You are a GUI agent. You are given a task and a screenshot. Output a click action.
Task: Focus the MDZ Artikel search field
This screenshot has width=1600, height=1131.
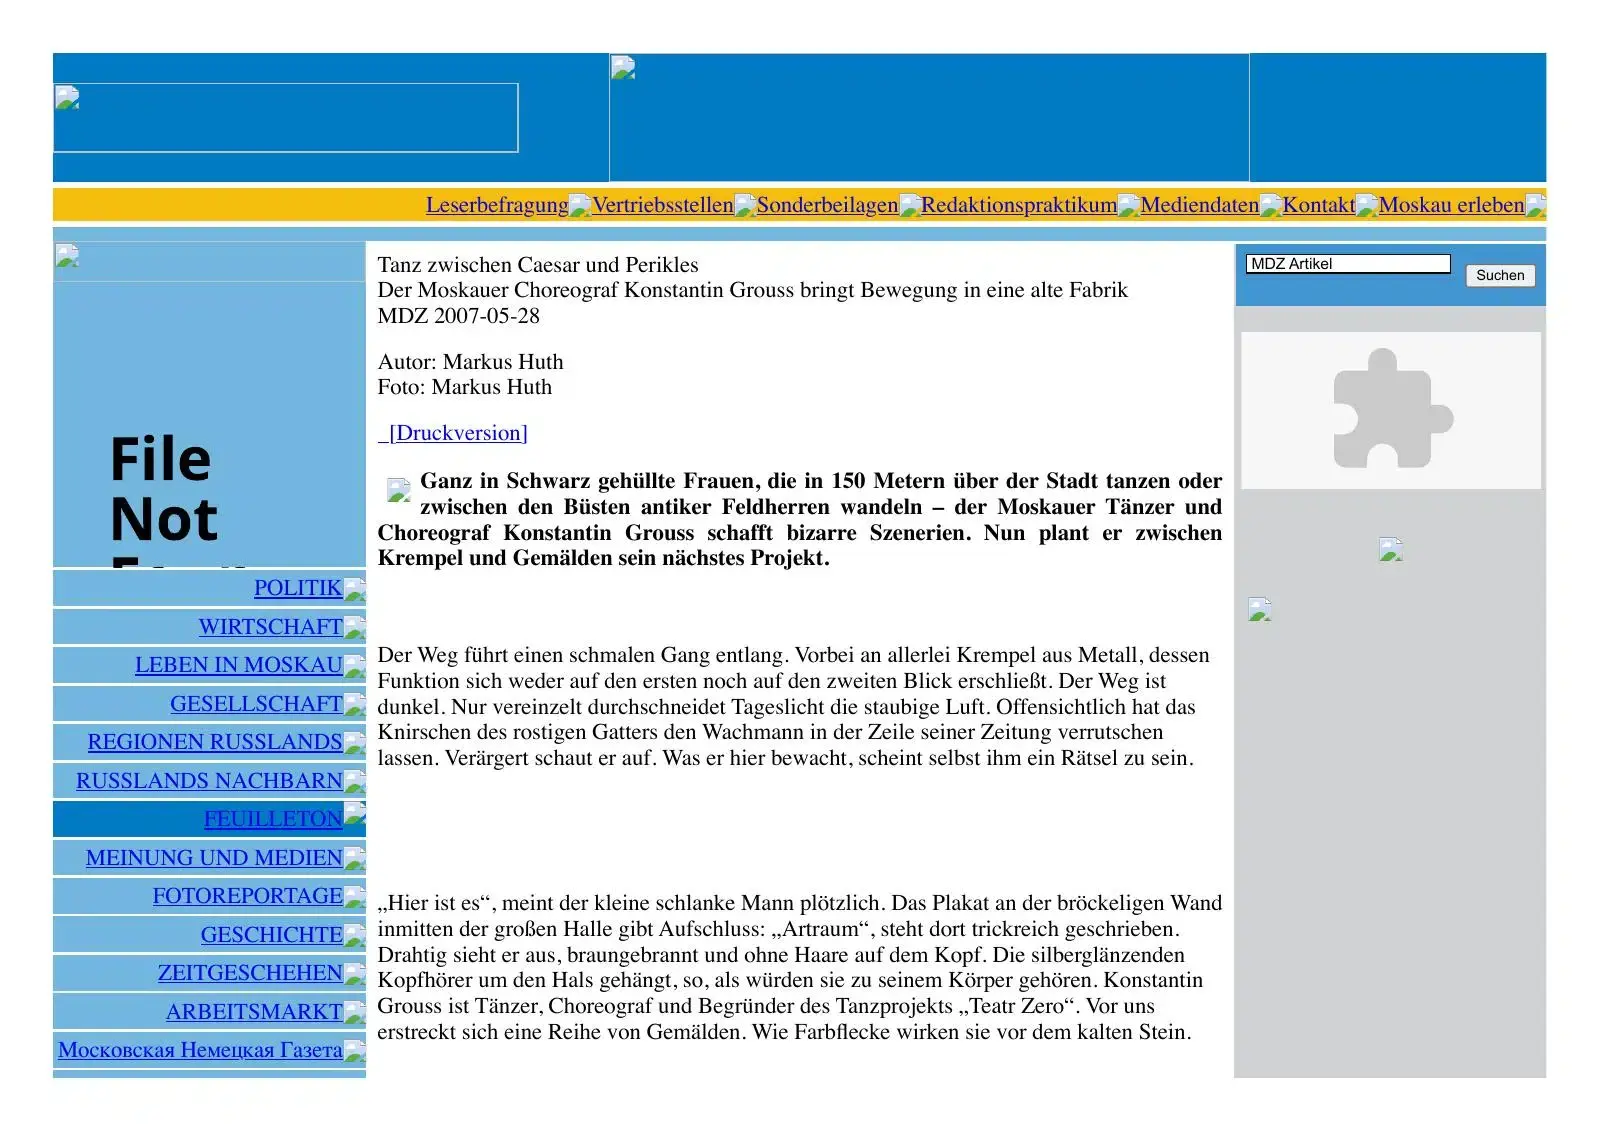pos(1348,264)
